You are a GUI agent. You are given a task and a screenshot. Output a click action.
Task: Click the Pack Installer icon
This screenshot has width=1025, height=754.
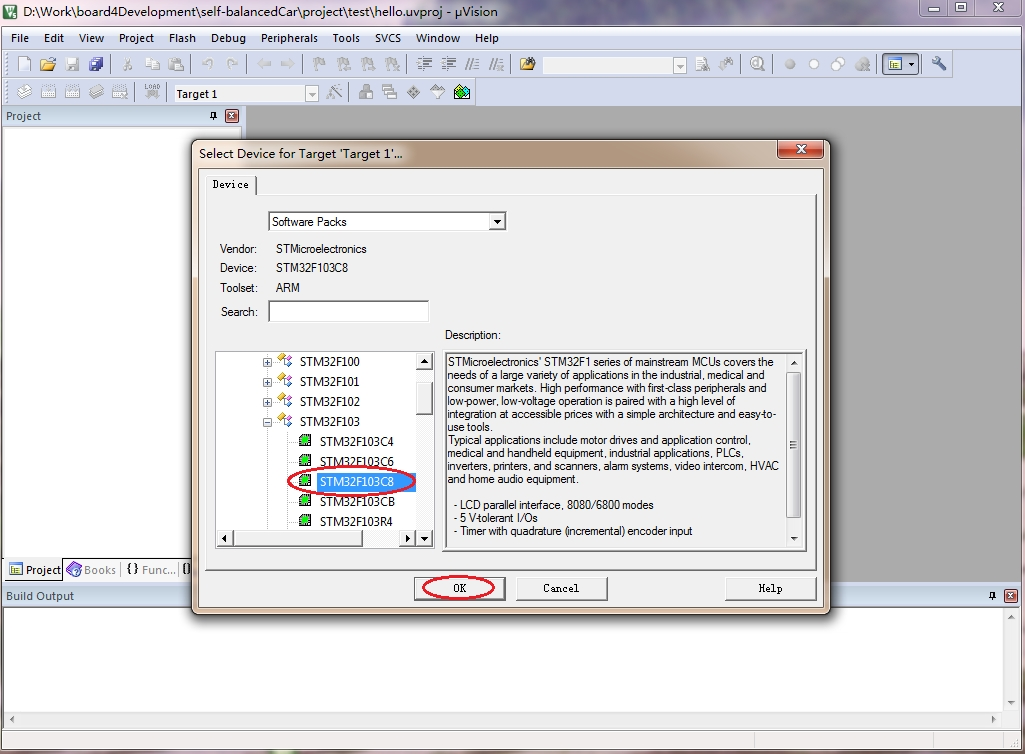point(462,92)
